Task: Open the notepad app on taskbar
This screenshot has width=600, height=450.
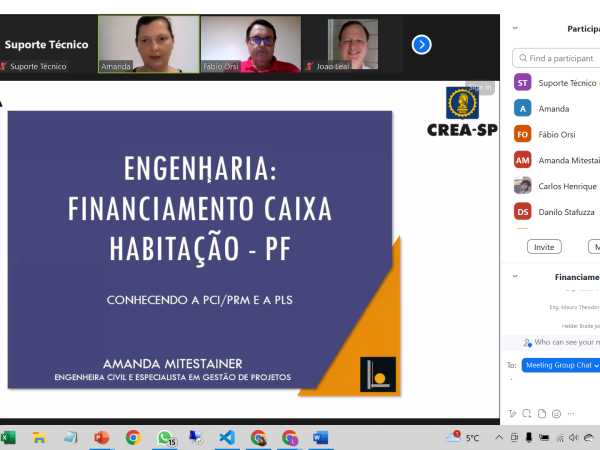Action: click(x=70, y=437)
